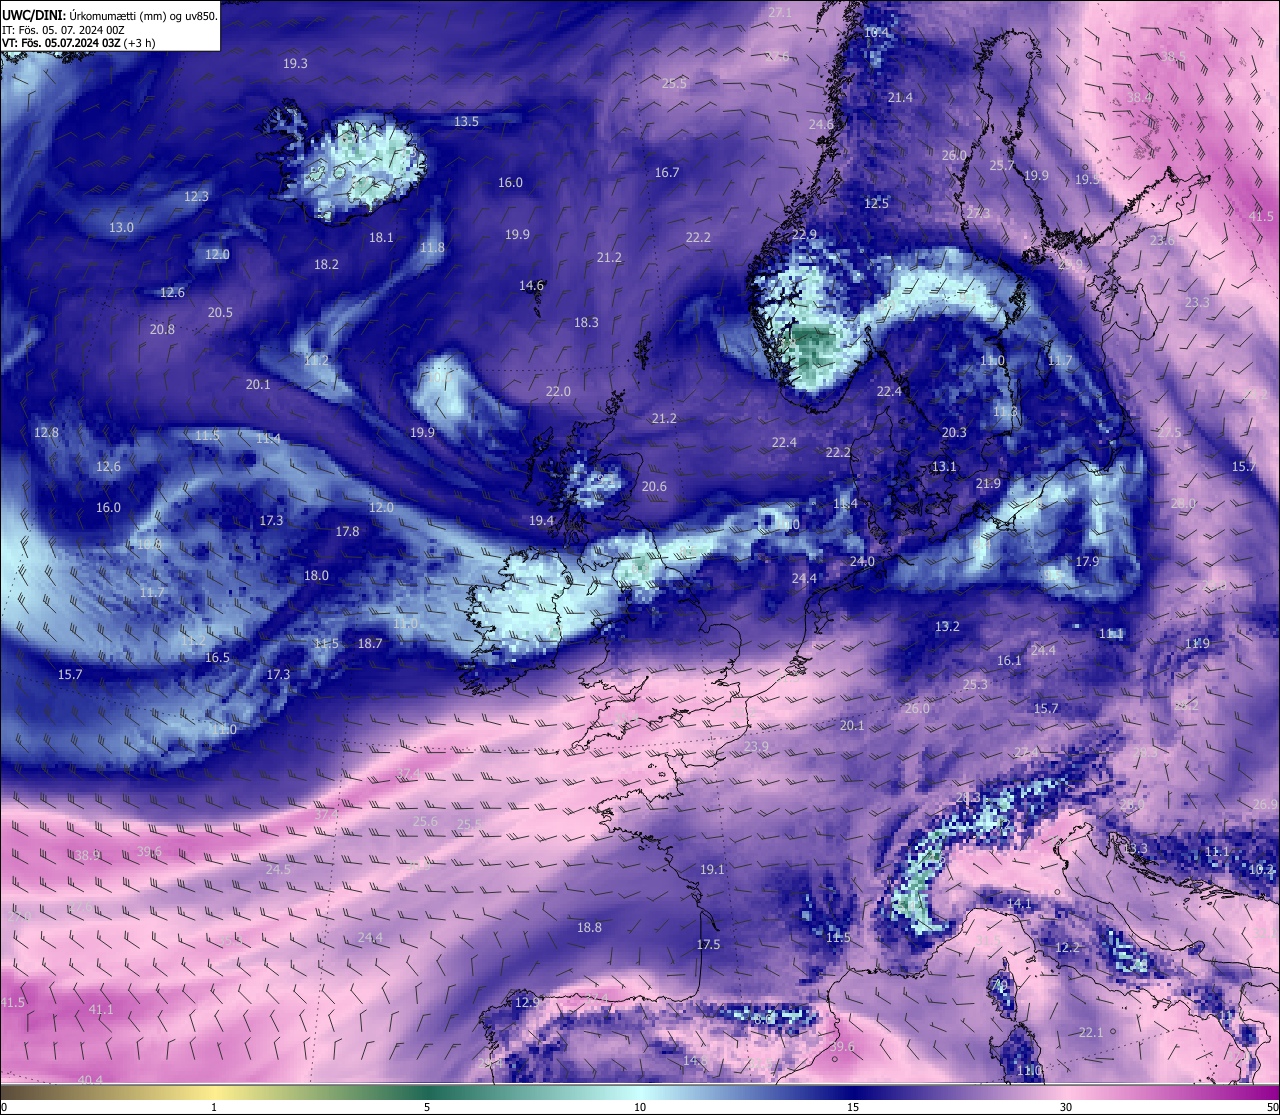Select the 13.2 value over Germany
This screenshot has height=1115, width=1280.
click(x=947, y=626)
